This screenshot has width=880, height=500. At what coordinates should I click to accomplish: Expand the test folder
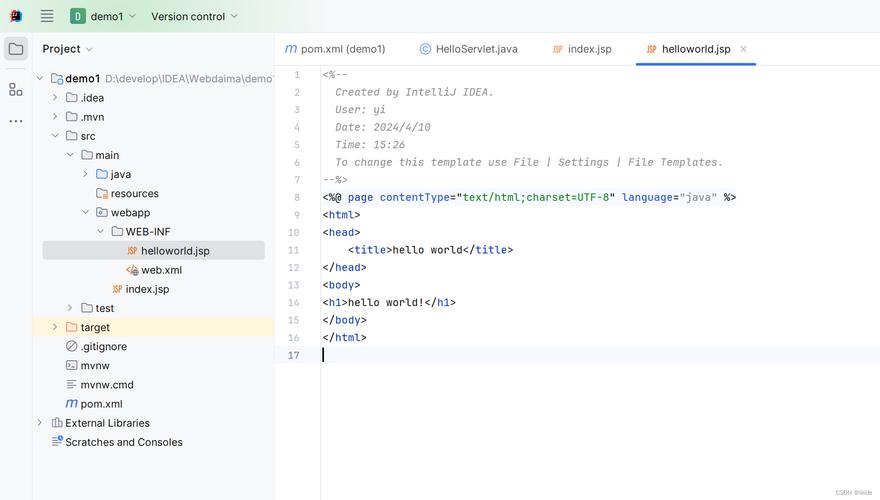coord(70,308)
